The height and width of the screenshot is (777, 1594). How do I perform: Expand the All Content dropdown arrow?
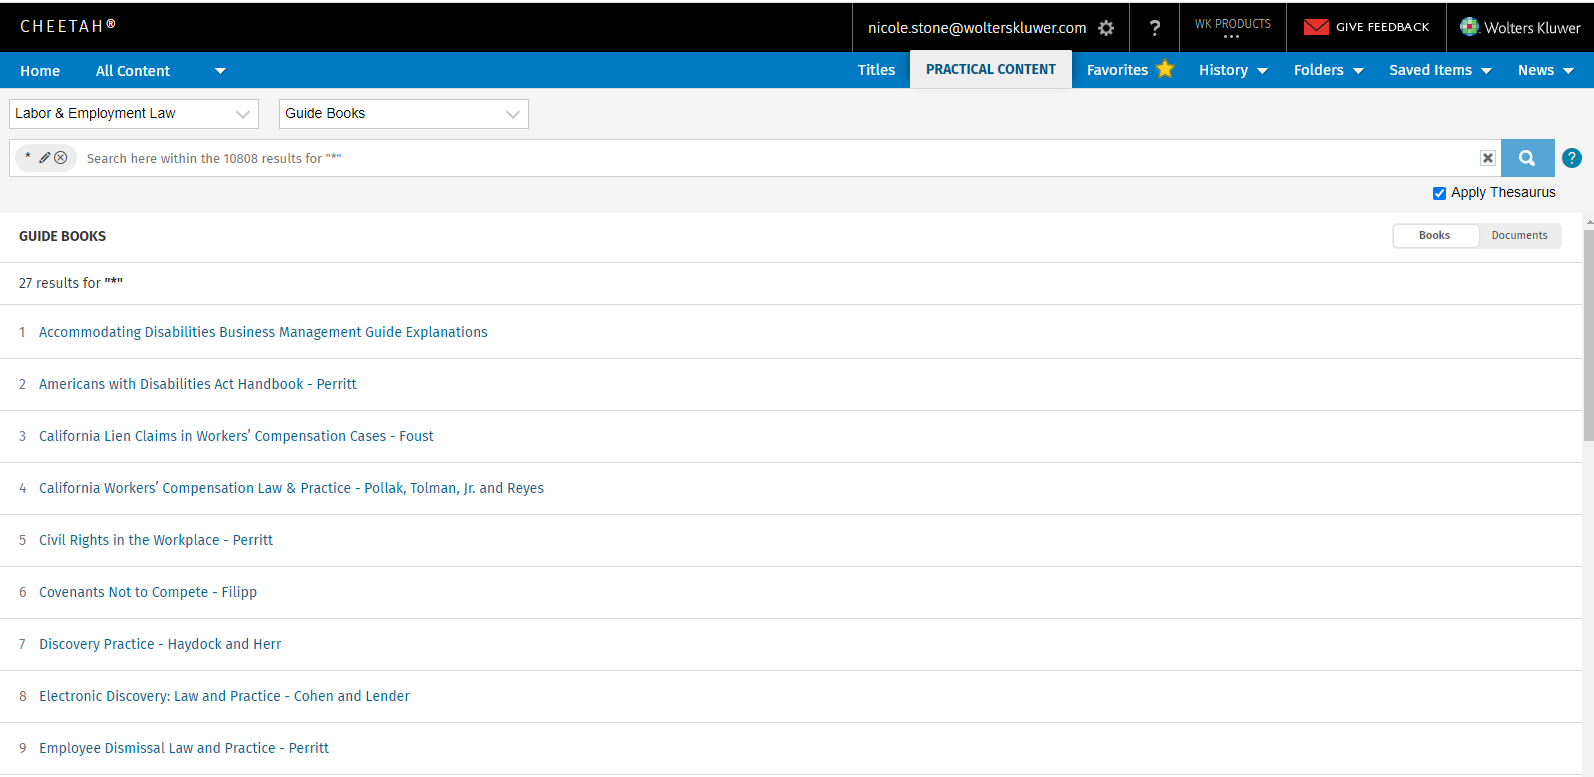(220, 71)
